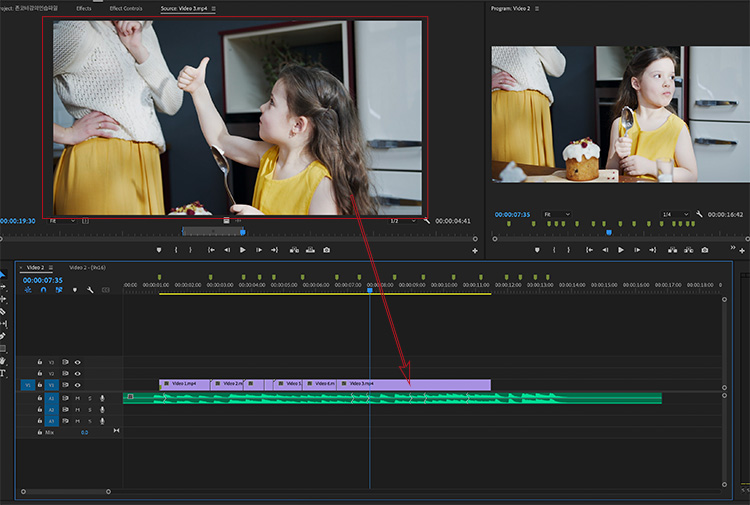Click the Source monitor blue playhead
750x505 pixels.
243,232
